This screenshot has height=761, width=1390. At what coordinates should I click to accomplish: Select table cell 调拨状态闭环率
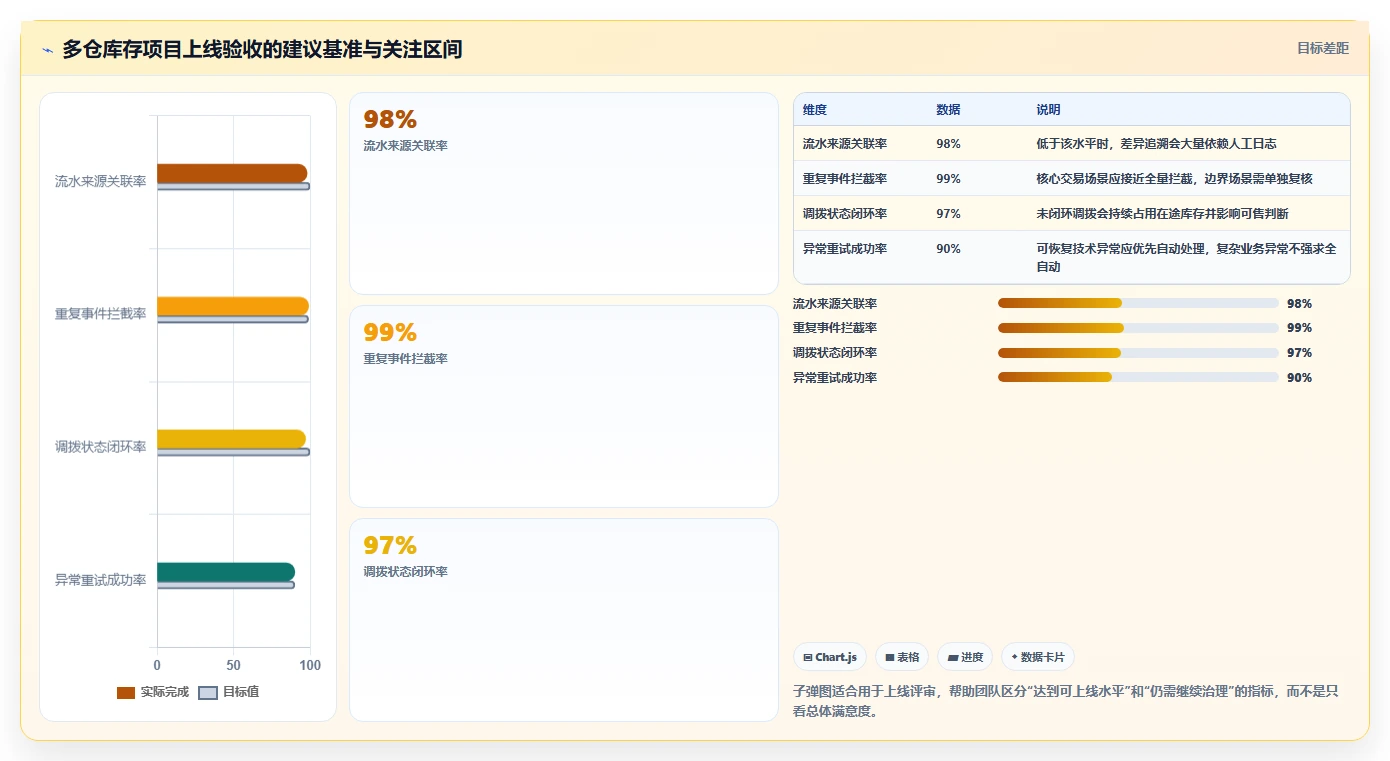tap(845, 214)
